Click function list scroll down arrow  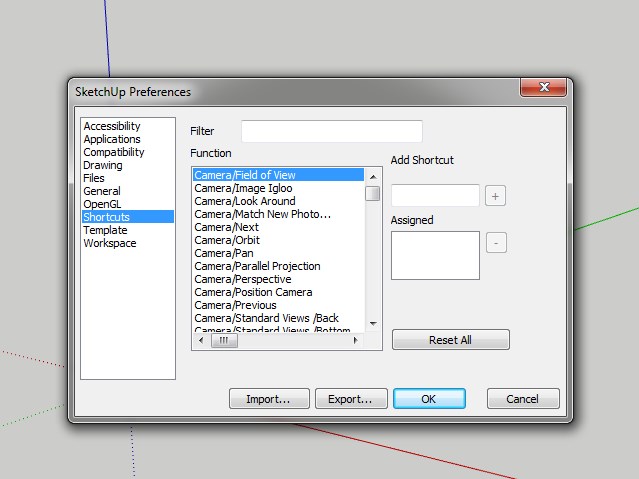tap(373, 324)
